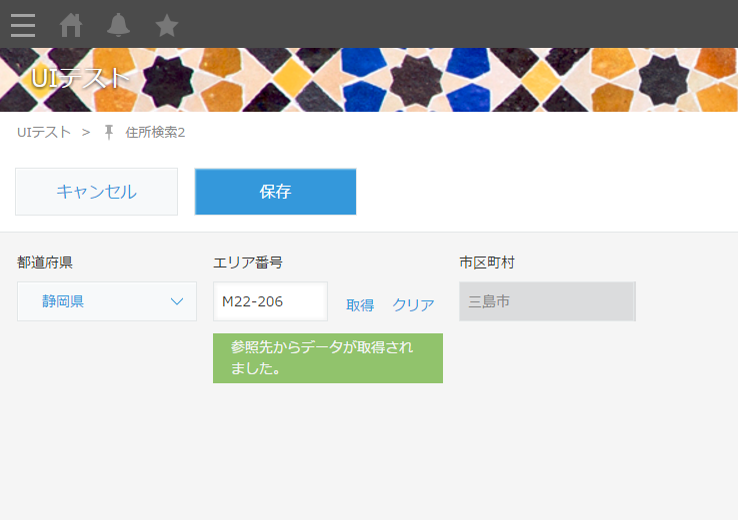The height and width of the screenshot is (520, 738).
Task: Click the エリア番号 field label
Action: coord(248,262)
